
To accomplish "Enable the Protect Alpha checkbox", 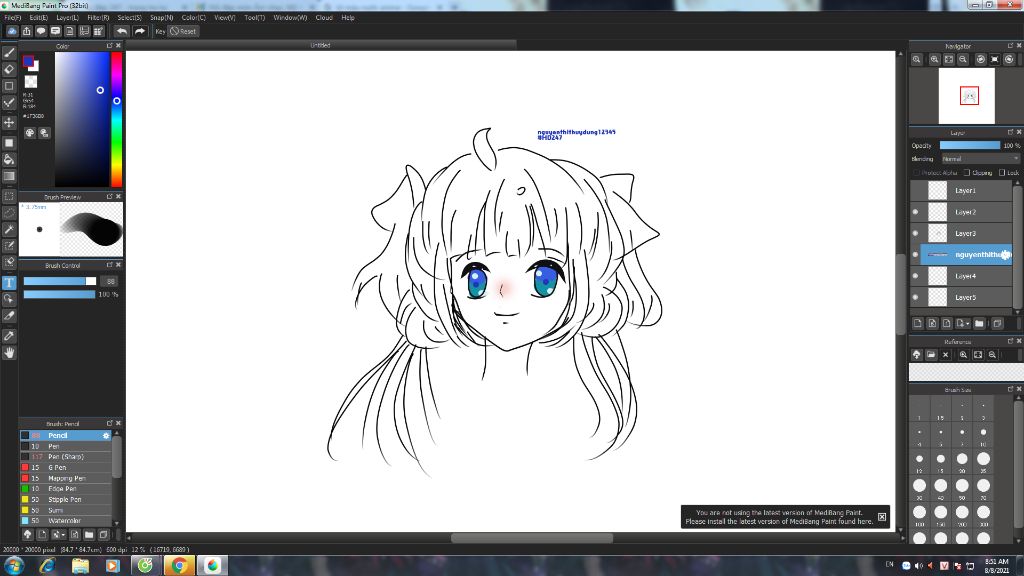I will coord(916,172).
